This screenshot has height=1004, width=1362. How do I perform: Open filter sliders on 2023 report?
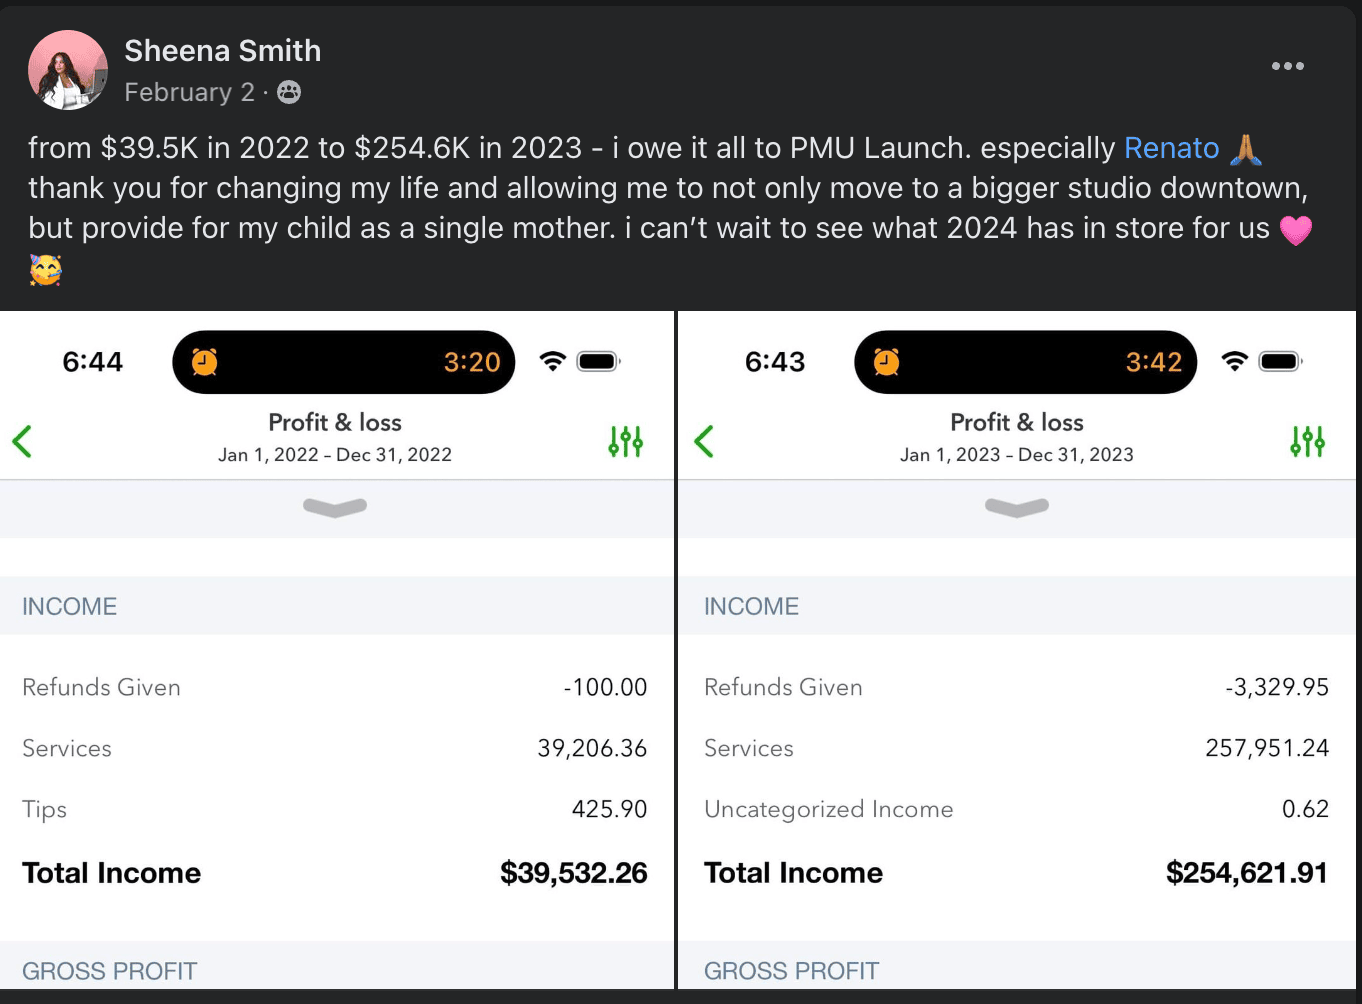(x=1308, y=441)
